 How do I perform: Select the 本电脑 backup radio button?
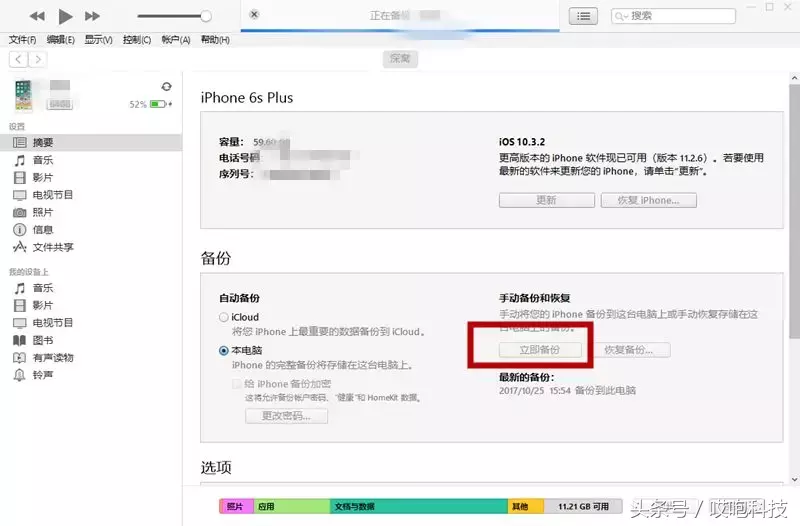pos(223,350)
